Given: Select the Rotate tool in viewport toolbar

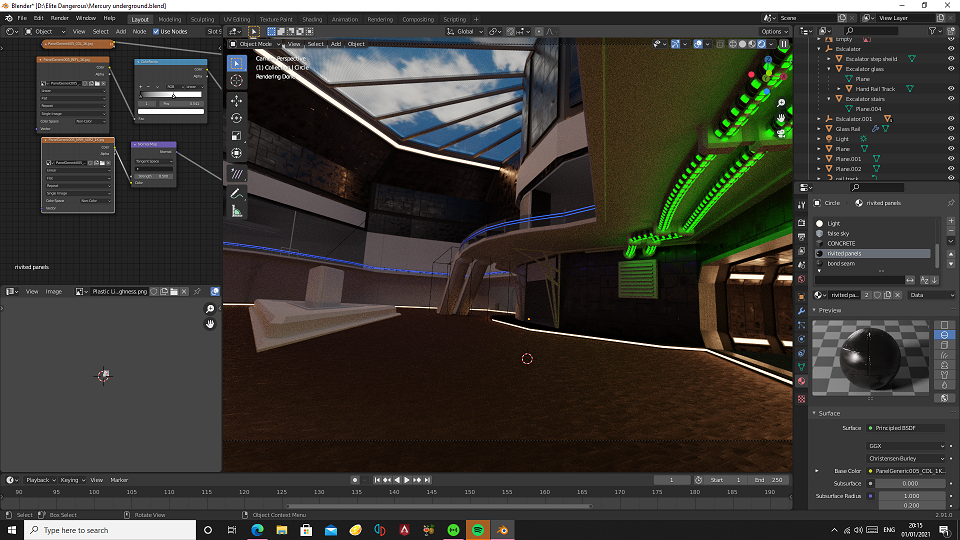Looking at the screenshot, I should pos(236,118).
